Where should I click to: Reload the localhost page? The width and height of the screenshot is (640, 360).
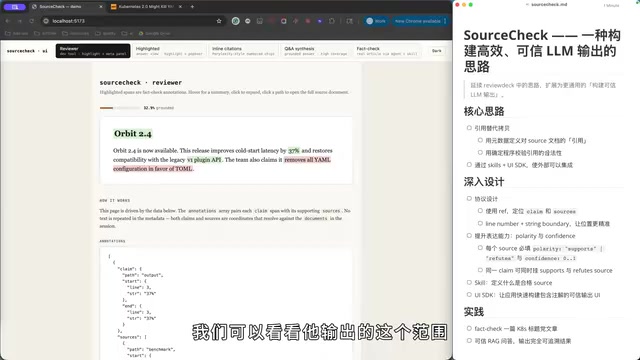31,21
